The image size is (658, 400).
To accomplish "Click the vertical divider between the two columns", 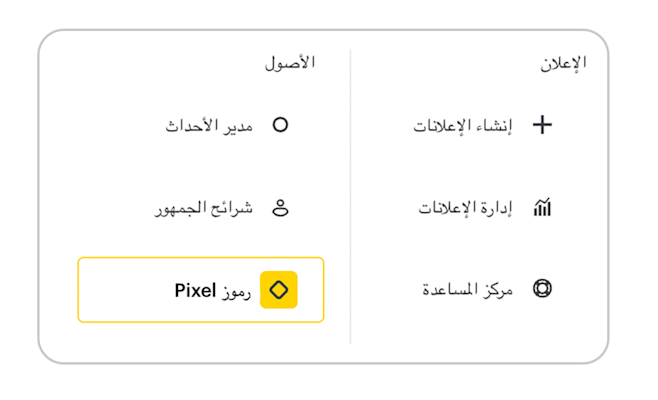I will coord(350,200).
